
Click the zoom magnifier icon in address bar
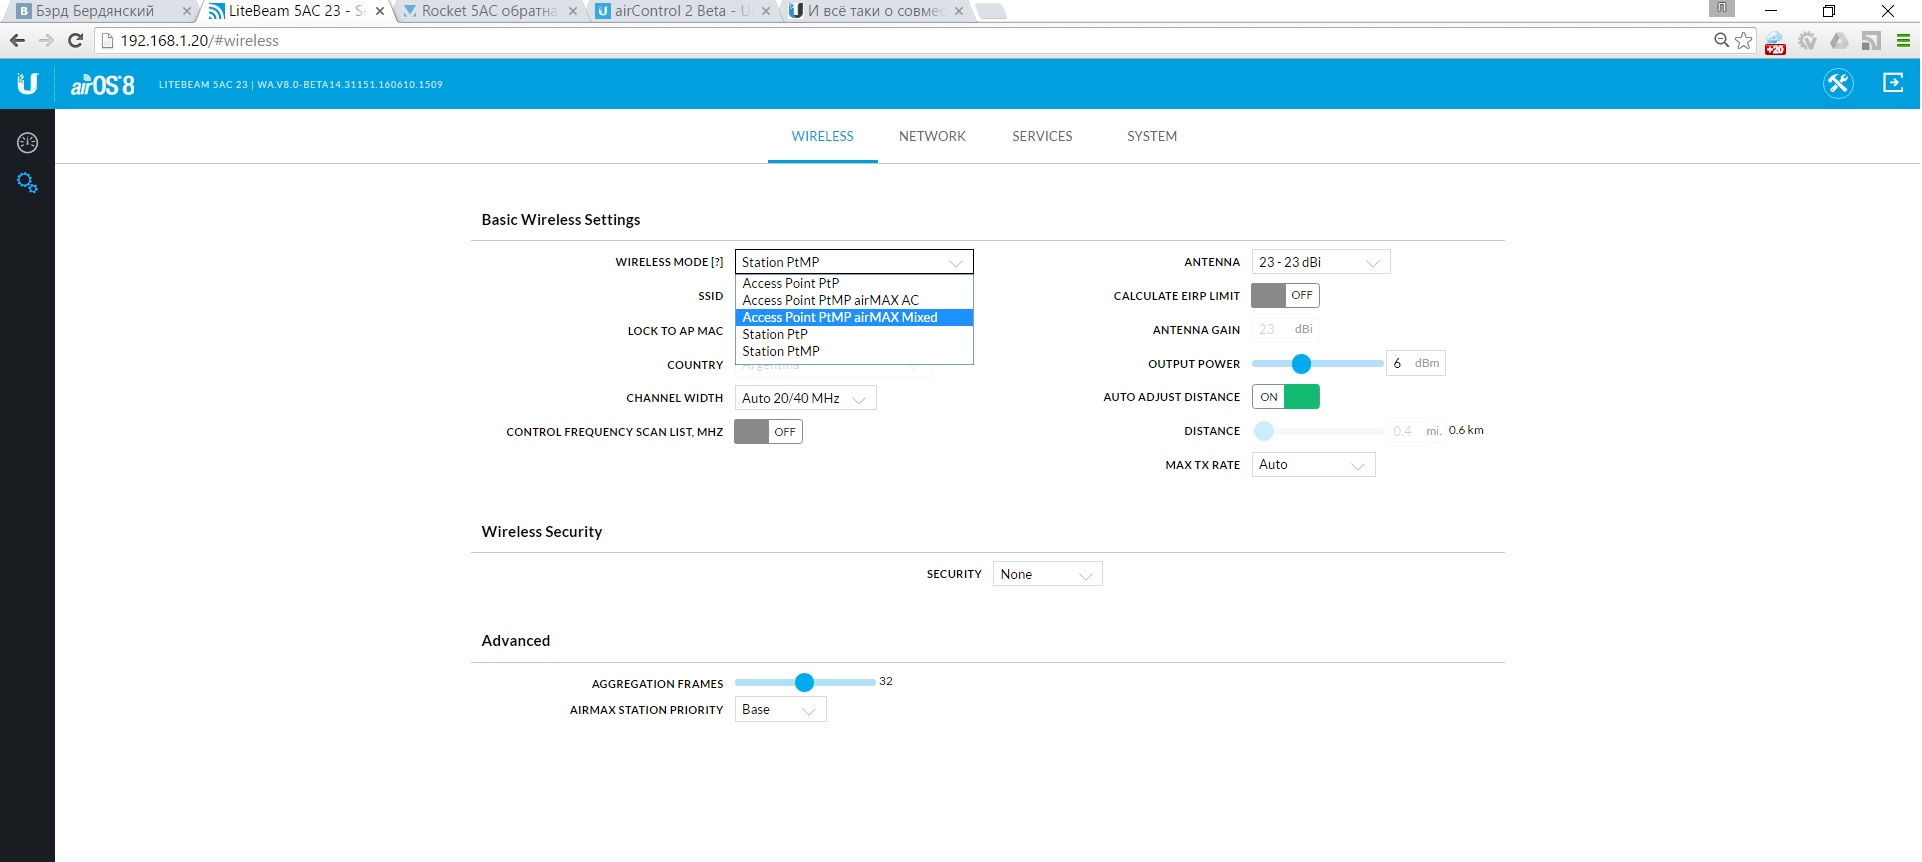1721,40
